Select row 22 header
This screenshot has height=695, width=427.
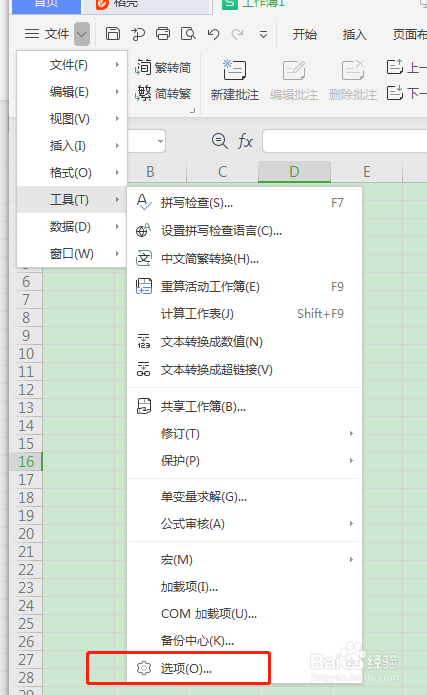click(x=26, y=570)
